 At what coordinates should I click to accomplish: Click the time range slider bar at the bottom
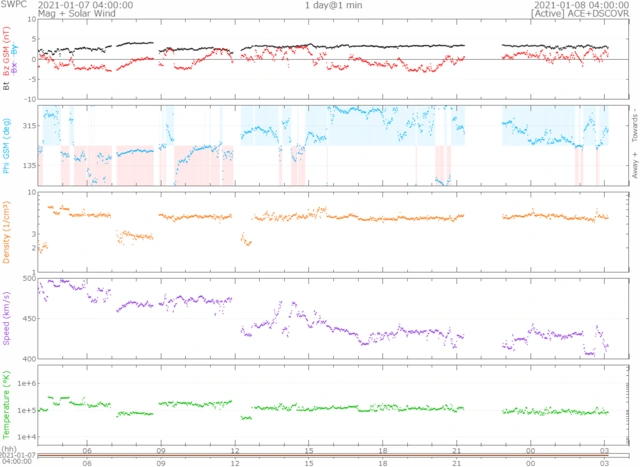click(333, 455)
